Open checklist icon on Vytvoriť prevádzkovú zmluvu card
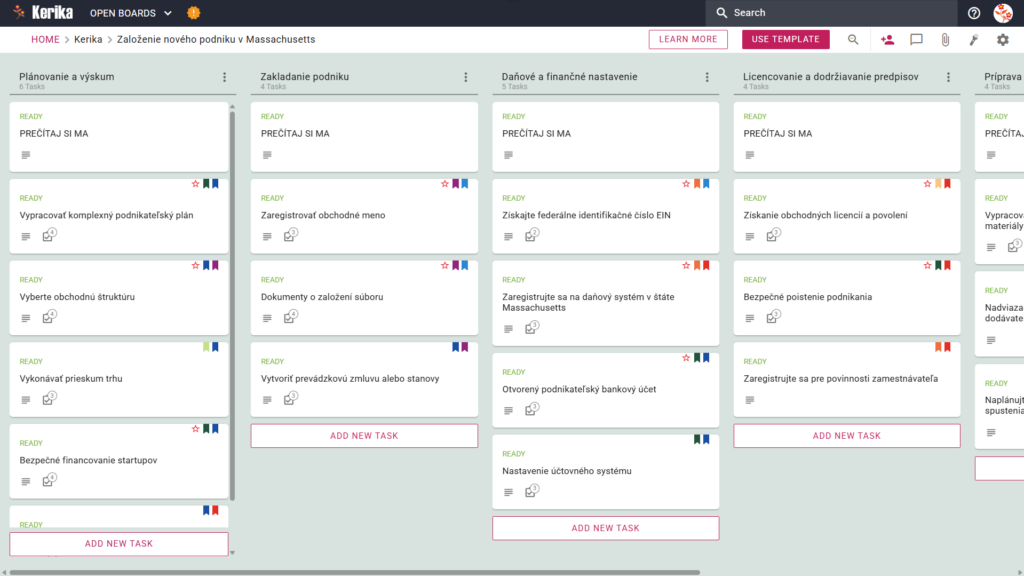This screenshot has height=576, width=1024. point(291,398)
